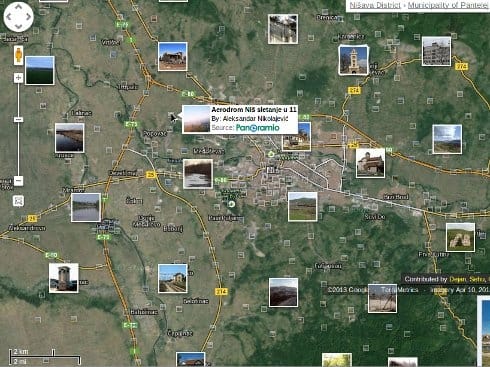The height and width of the screenshot is (367, 490).
Task: Pan the map right with the right arrow
Action: point(28,17)
